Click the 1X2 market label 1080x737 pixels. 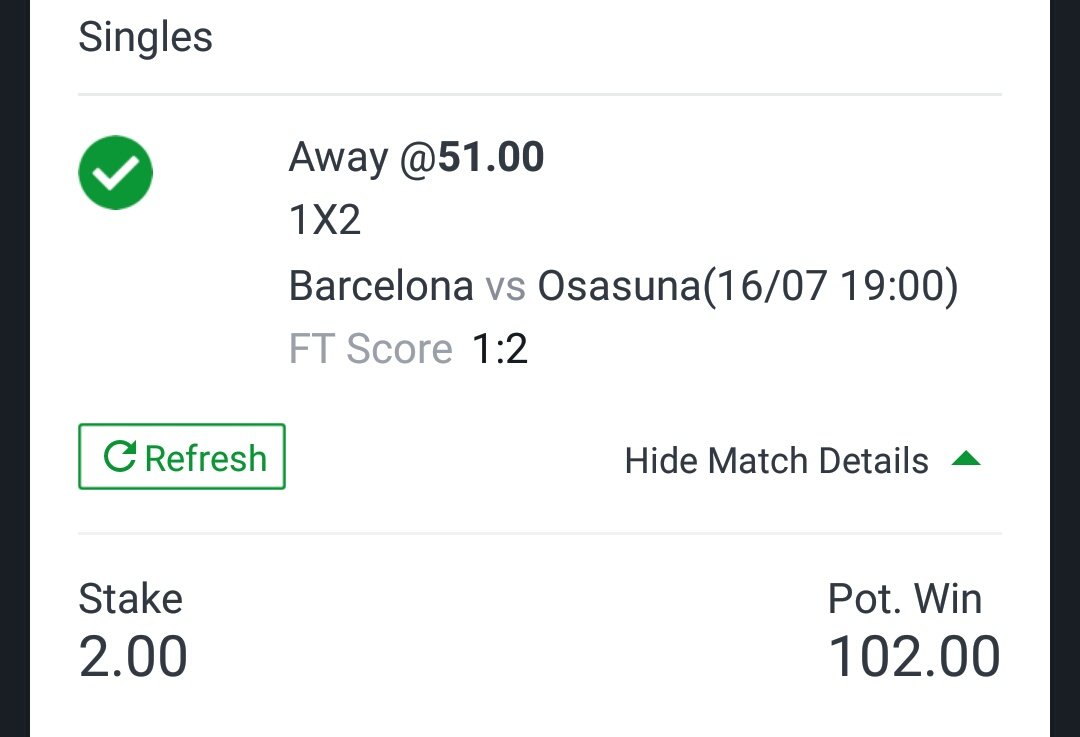(x=324, y=221)
